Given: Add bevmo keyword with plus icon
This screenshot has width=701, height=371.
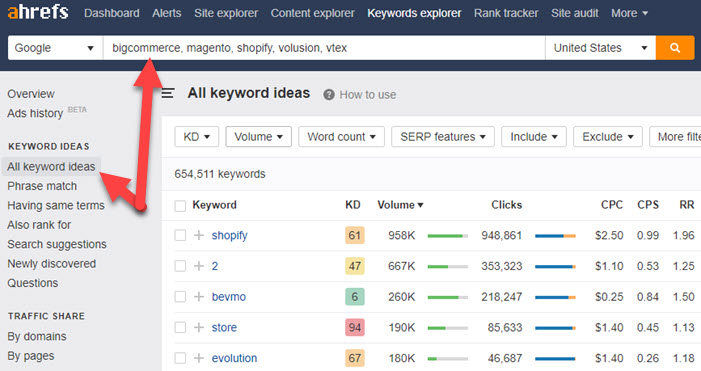Looking at the screenshot, I should pos(199,297).
